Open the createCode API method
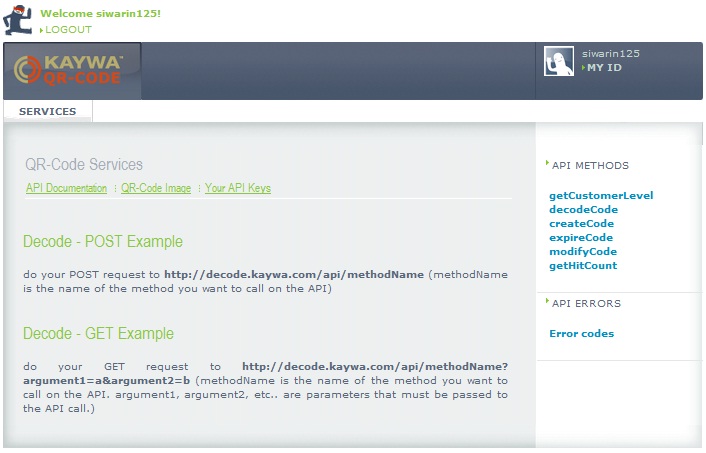 (x=581, y=223)
